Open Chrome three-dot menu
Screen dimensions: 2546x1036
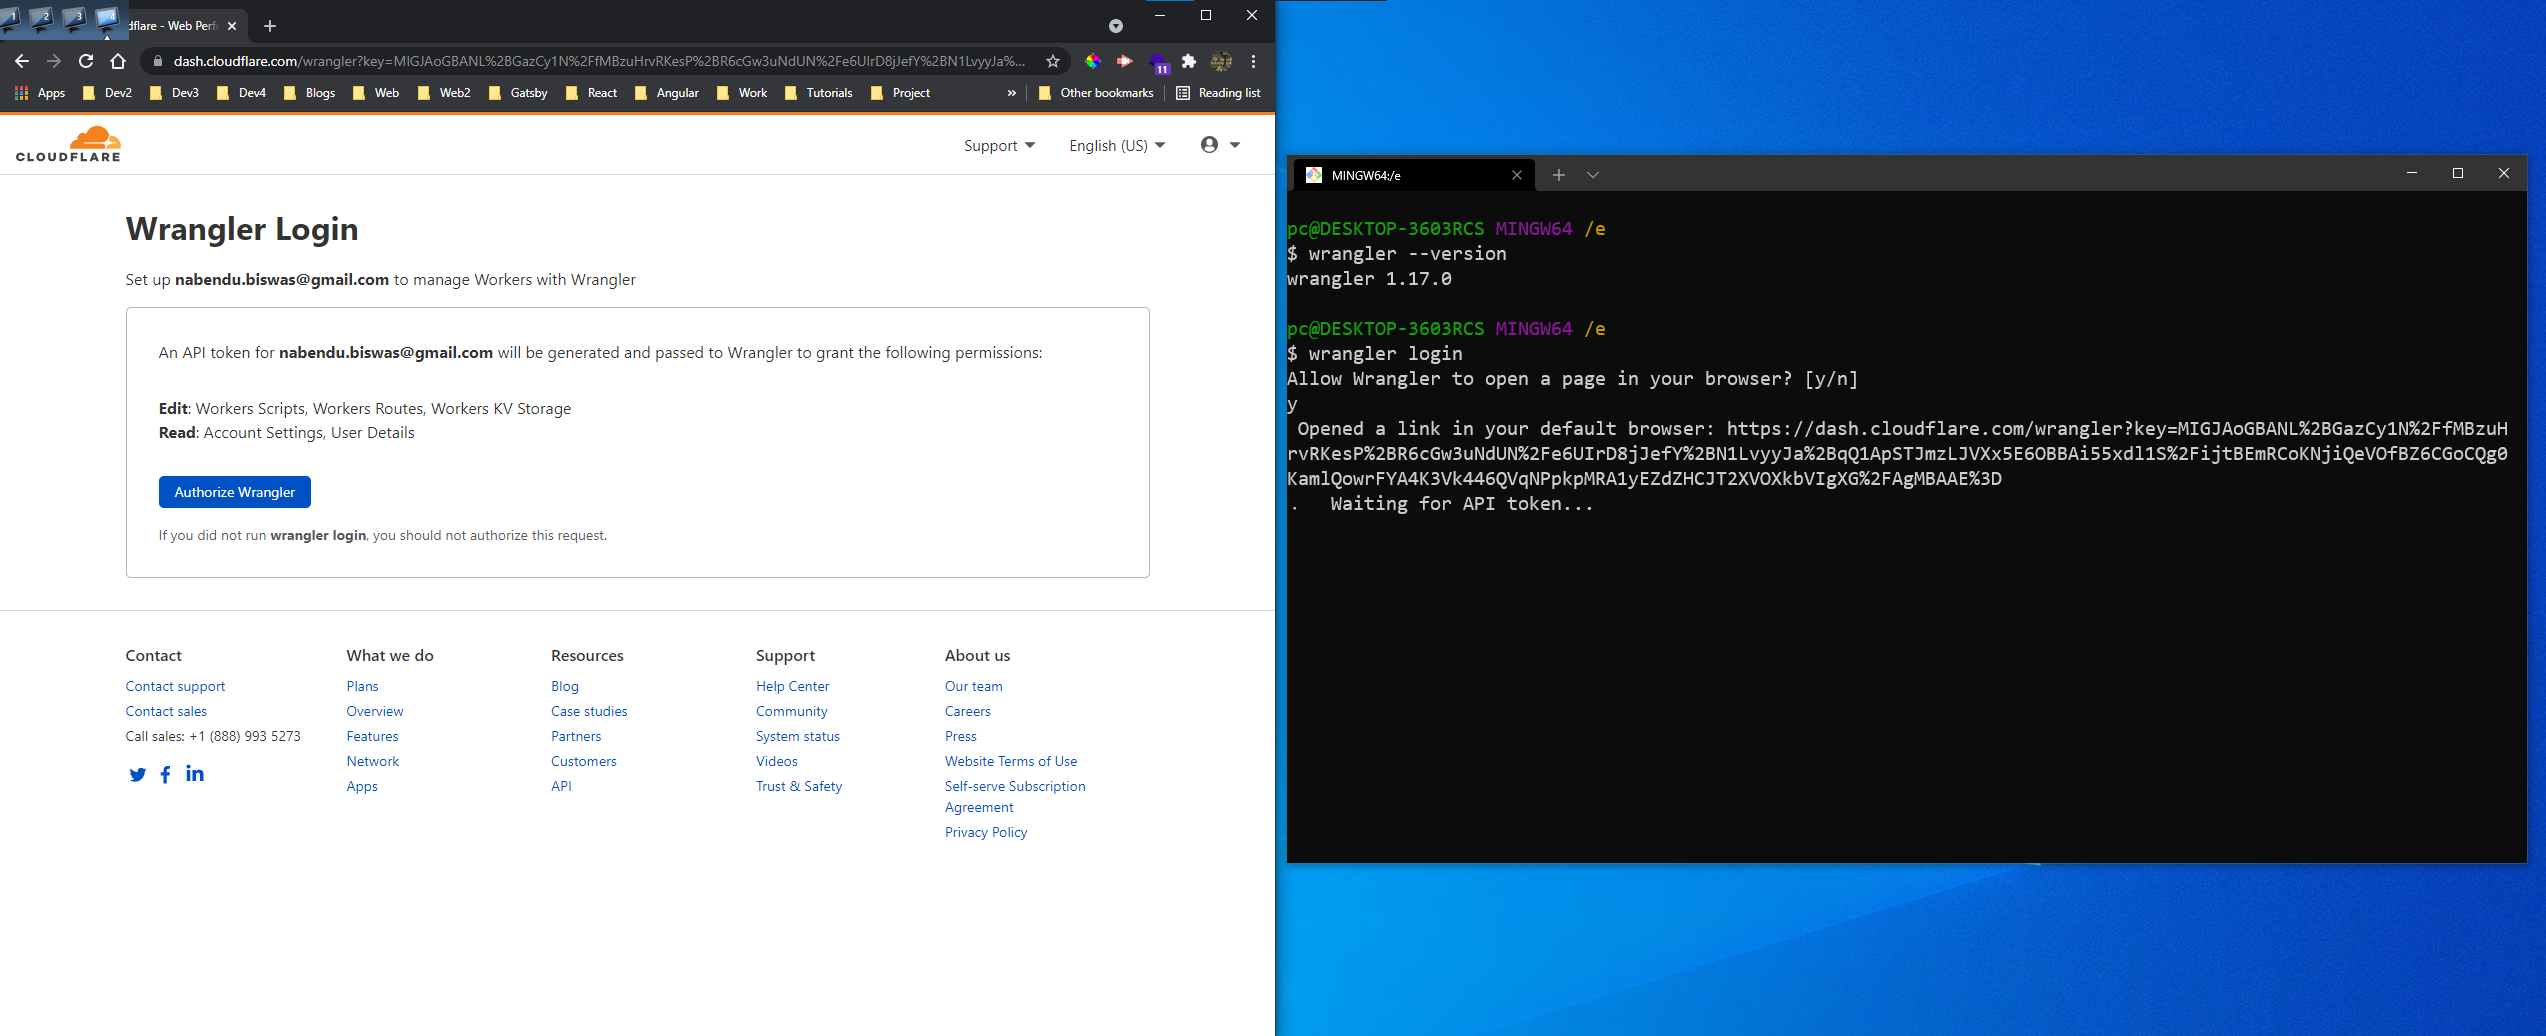point(1253,61)
